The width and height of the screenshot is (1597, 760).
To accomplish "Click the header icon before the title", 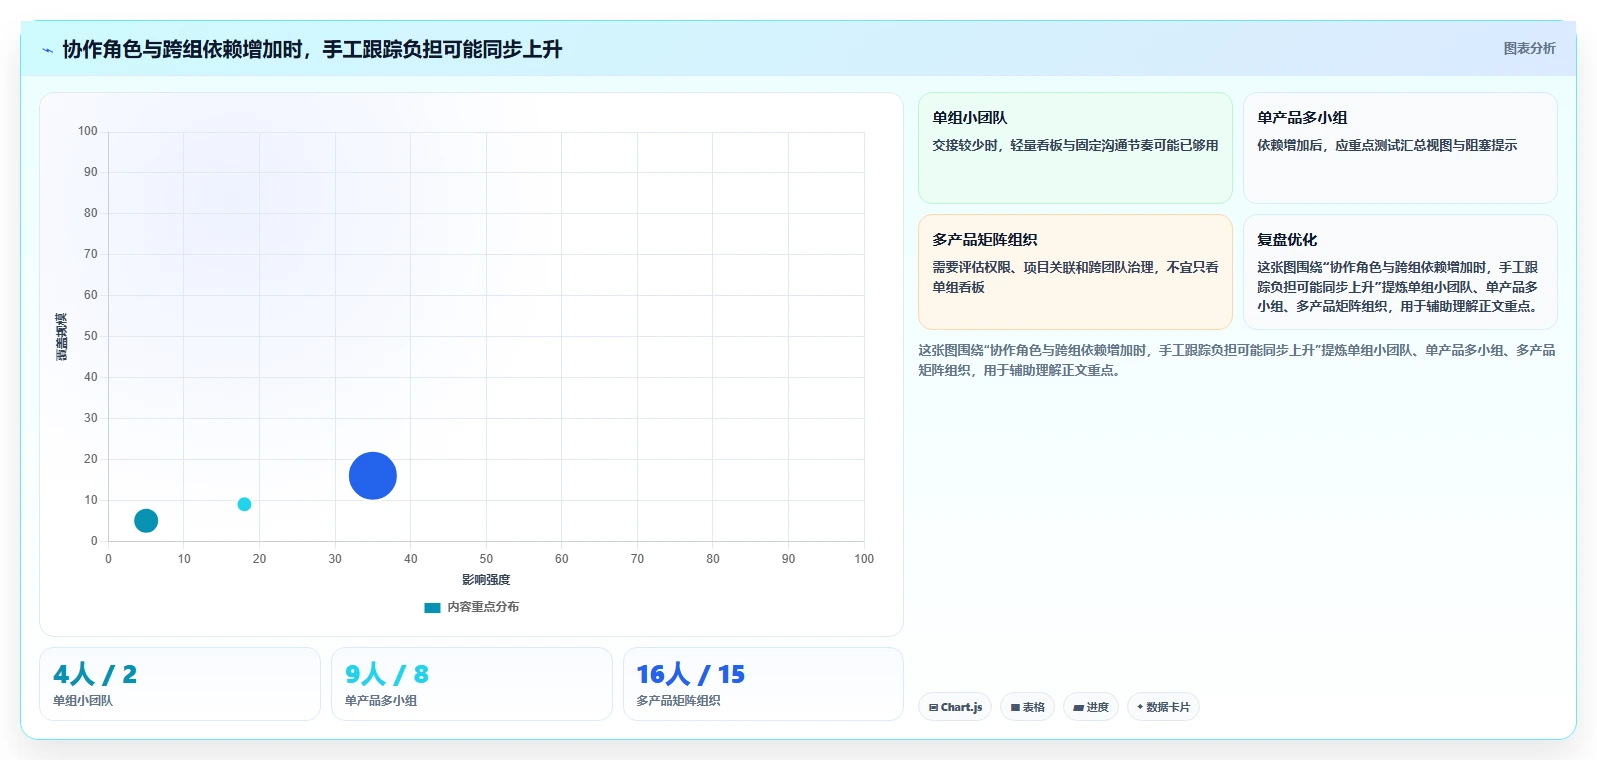I will click(47, 50).
